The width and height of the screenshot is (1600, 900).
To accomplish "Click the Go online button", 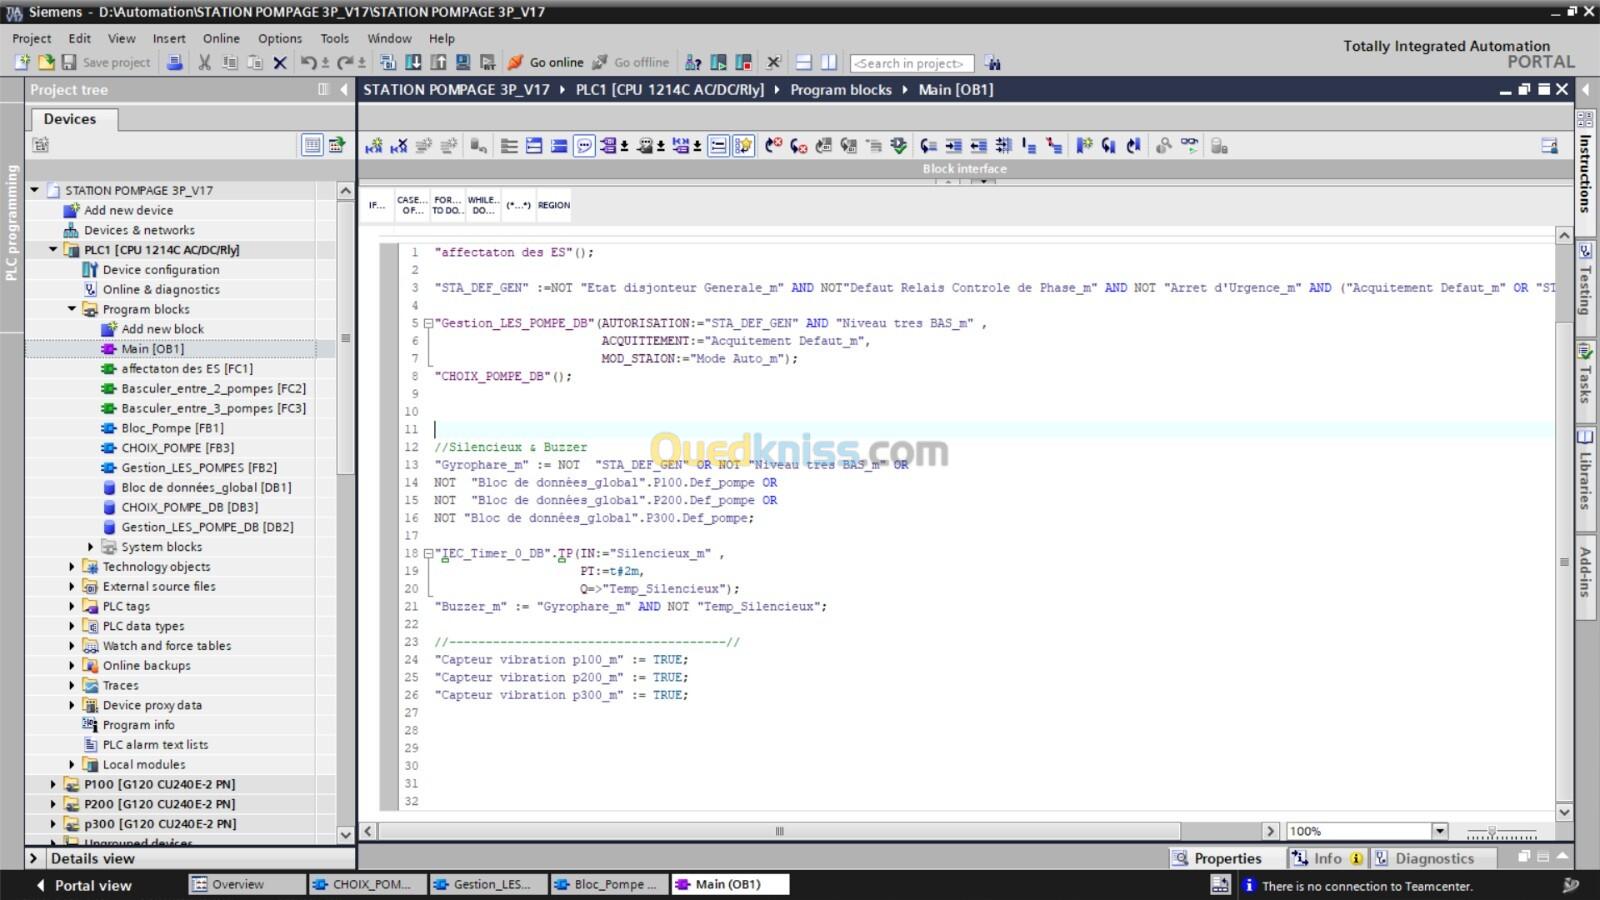I will point(546,62).
